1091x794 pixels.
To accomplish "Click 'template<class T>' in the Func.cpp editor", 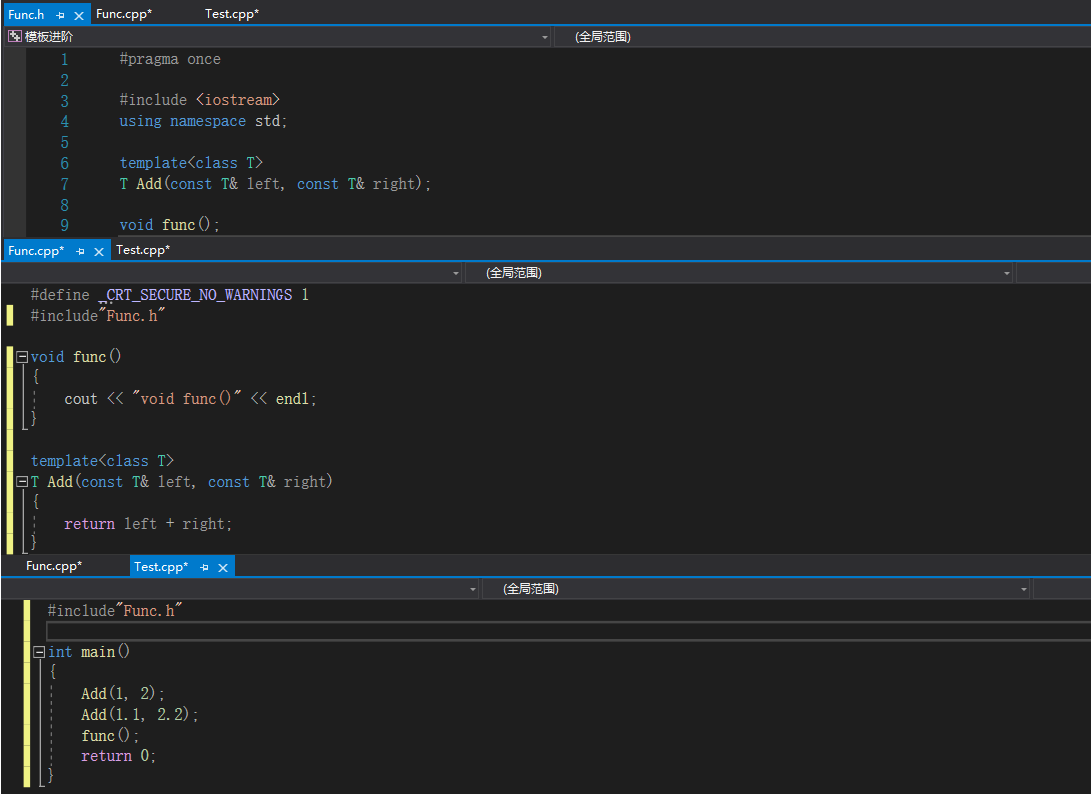I will coord(102,461).
